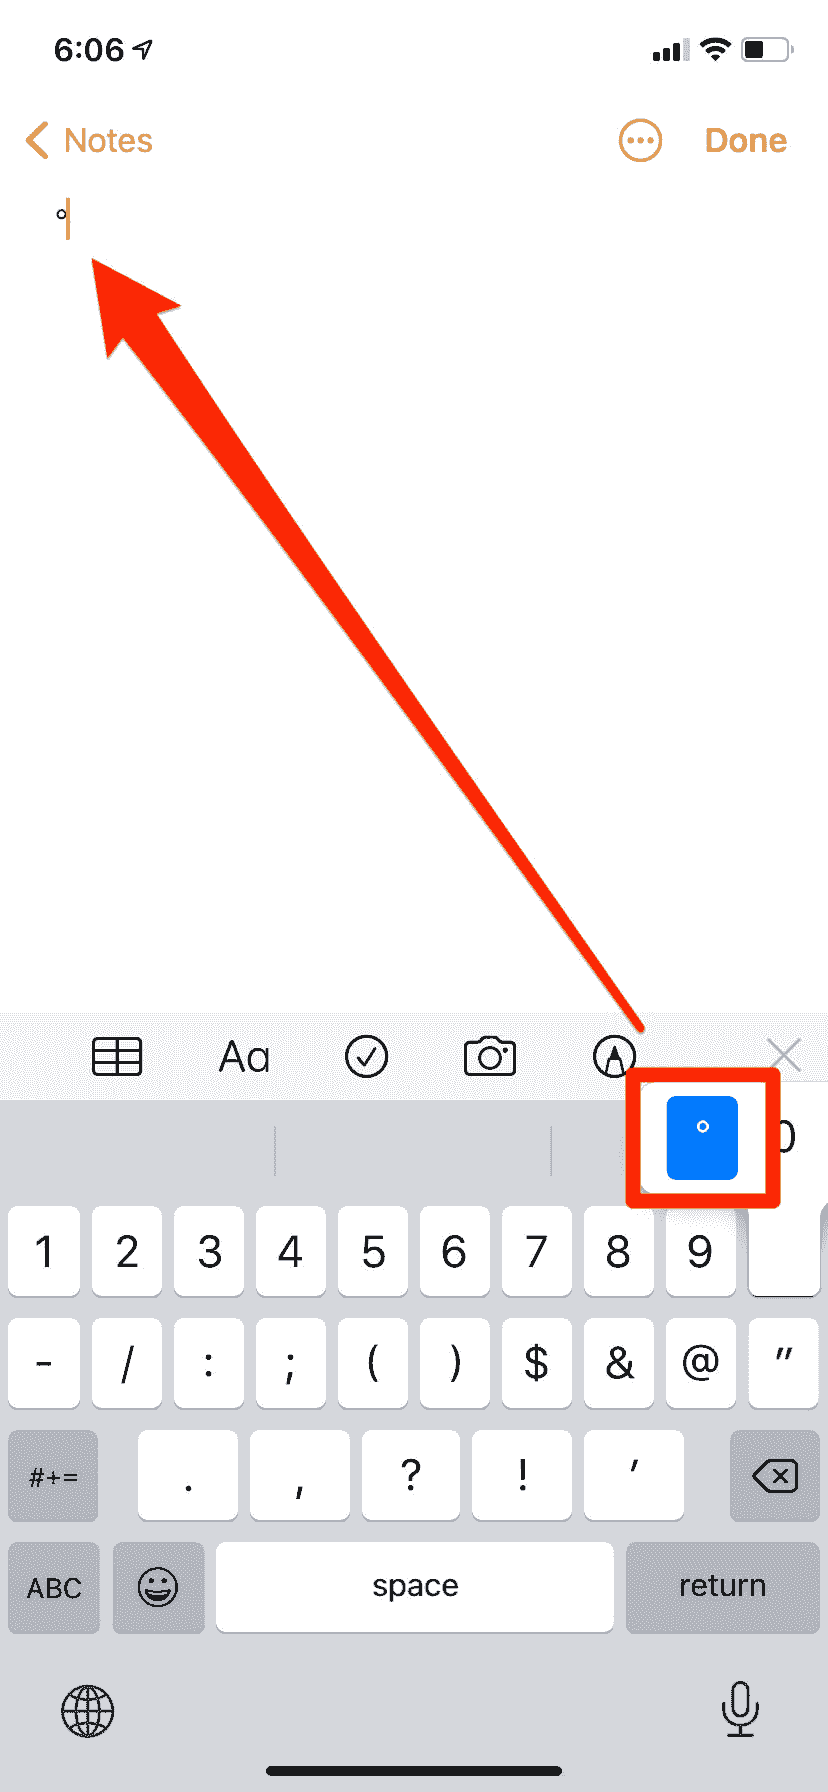The image size is (828, 1792).
Task: Tap the emoji keyboard key
Action: 158,1587
